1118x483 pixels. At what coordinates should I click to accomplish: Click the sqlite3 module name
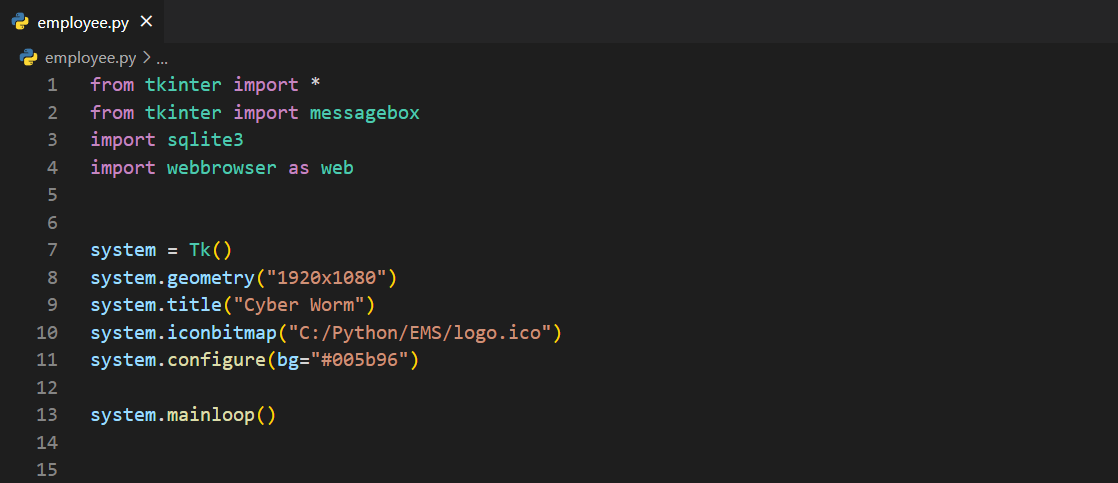click(x=205, y=140)
